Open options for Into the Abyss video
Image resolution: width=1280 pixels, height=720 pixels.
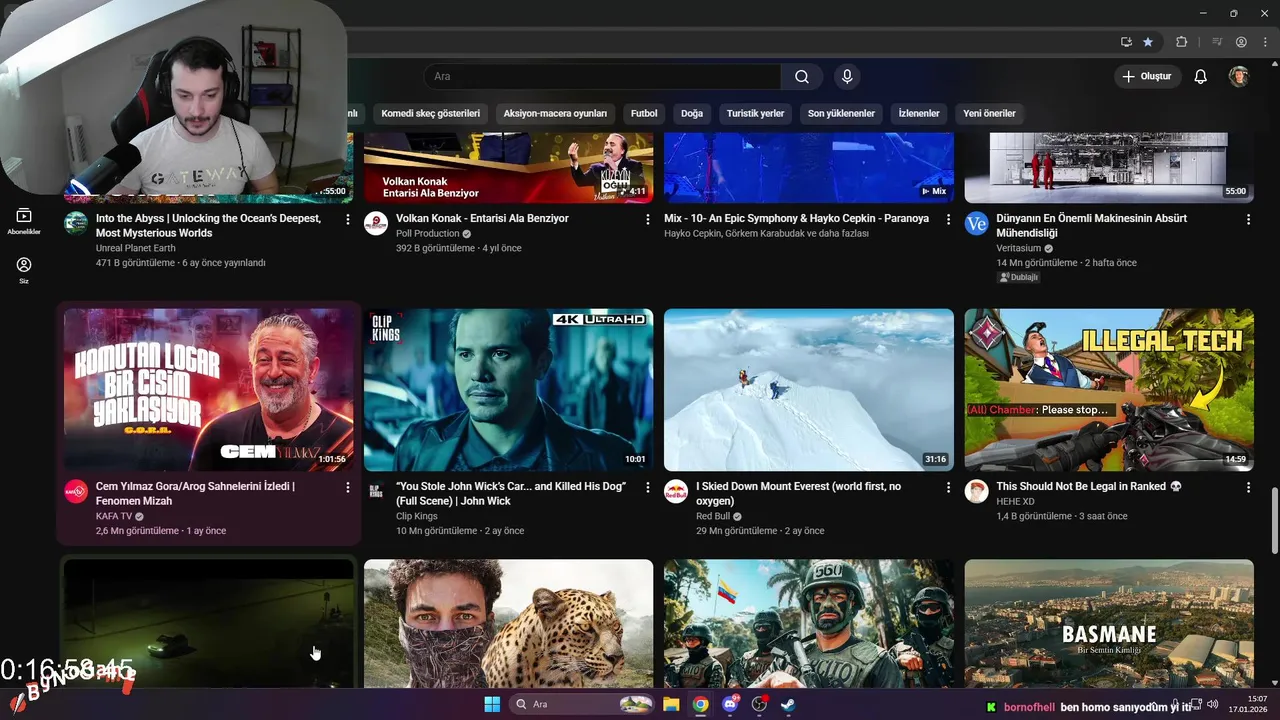[348, 219]
